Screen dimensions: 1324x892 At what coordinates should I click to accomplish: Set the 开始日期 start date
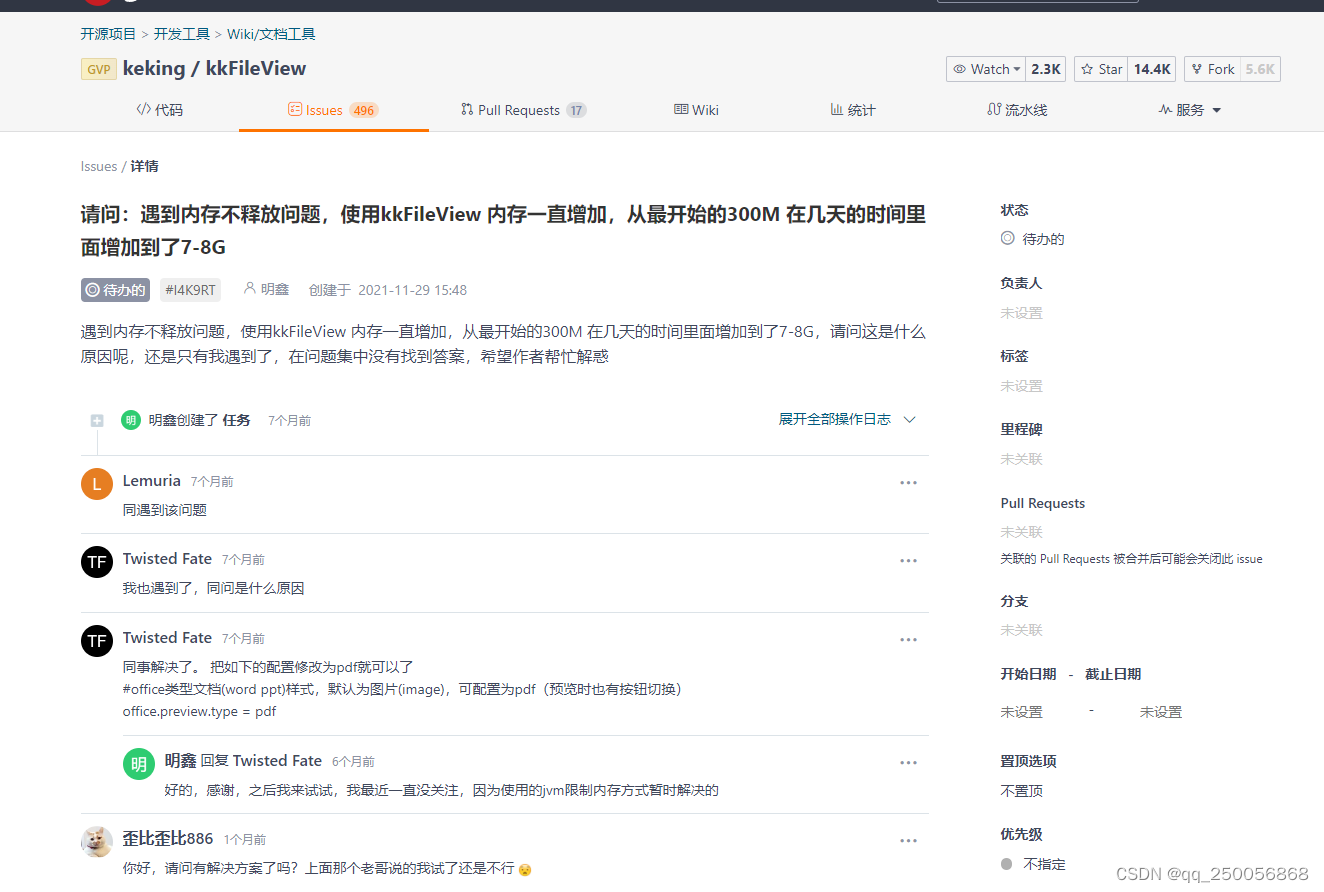pos(1022,712)
